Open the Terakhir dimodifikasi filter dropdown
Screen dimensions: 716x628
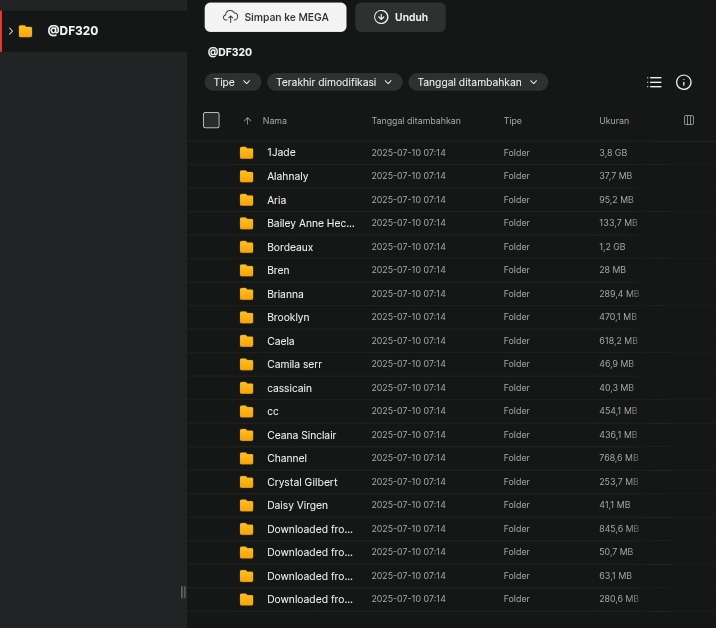334,82
